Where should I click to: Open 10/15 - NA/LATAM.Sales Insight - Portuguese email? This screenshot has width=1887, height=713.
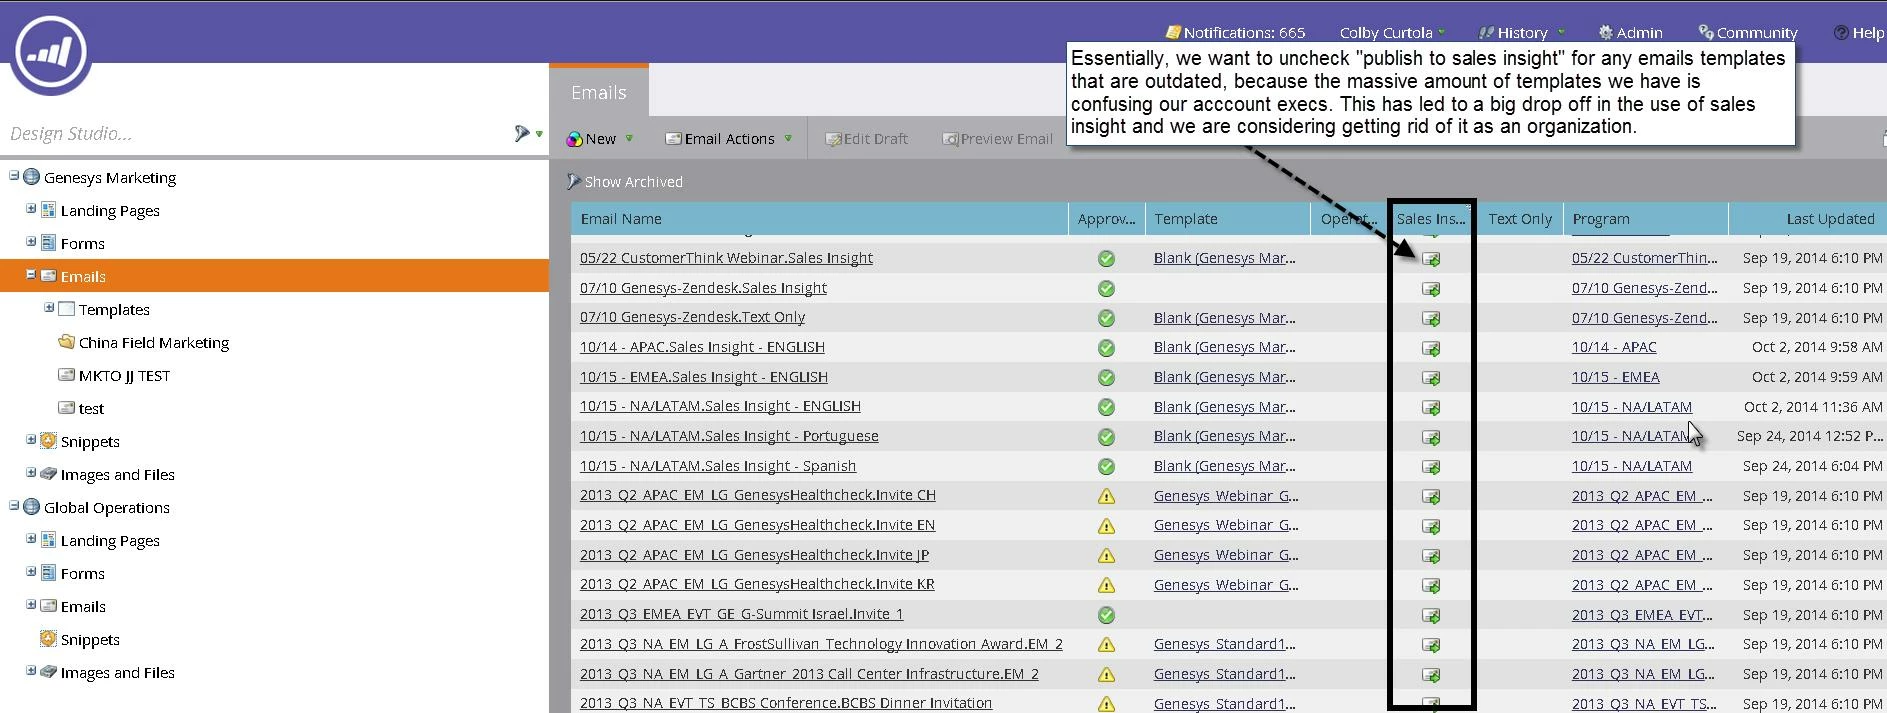[729, 436]
